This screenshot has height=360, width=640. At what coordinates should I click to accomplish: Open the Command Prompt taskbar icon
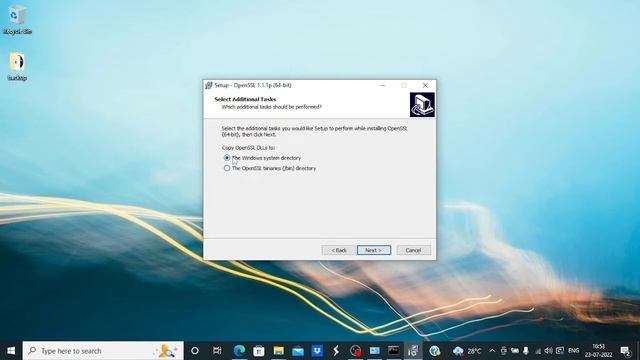[394, 351]
